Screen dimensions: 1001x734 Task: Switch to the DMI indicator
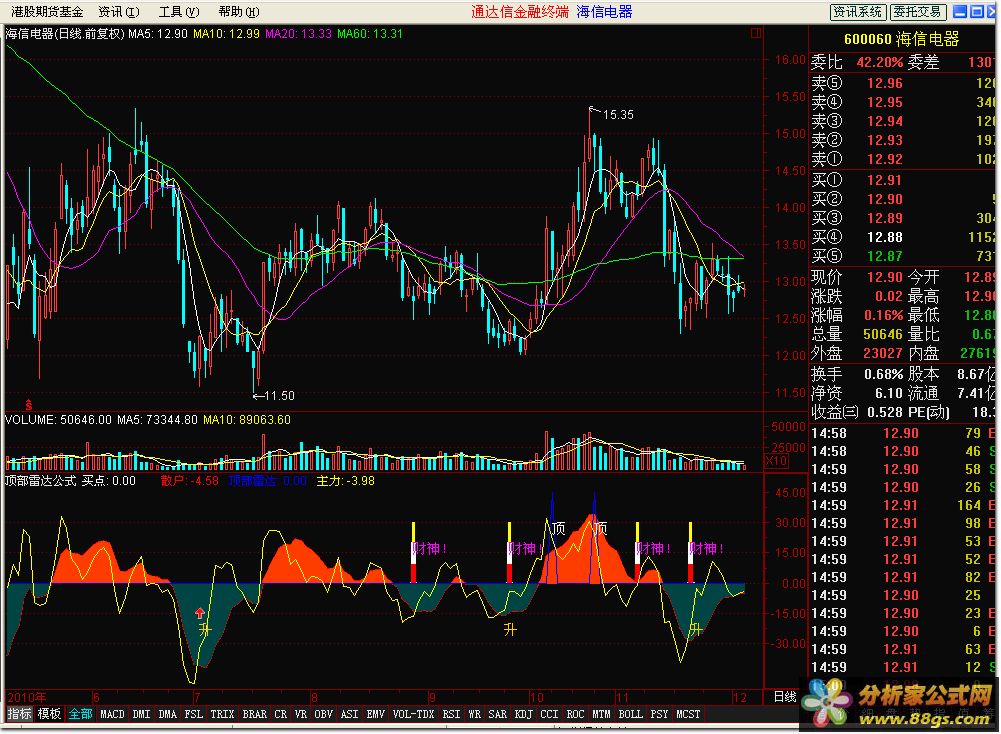tap(141, 714)
